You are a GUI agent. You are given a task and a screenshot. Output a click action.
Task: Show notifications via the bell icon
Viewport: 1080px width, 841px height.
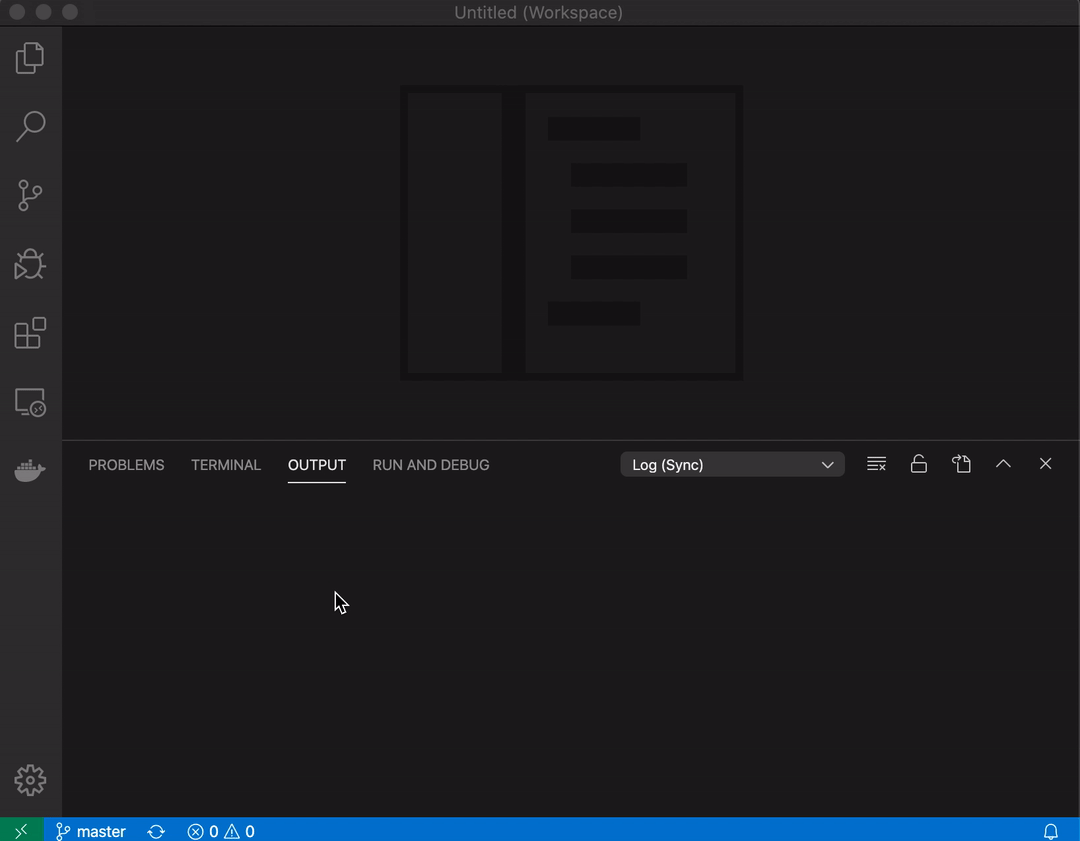1050,831
